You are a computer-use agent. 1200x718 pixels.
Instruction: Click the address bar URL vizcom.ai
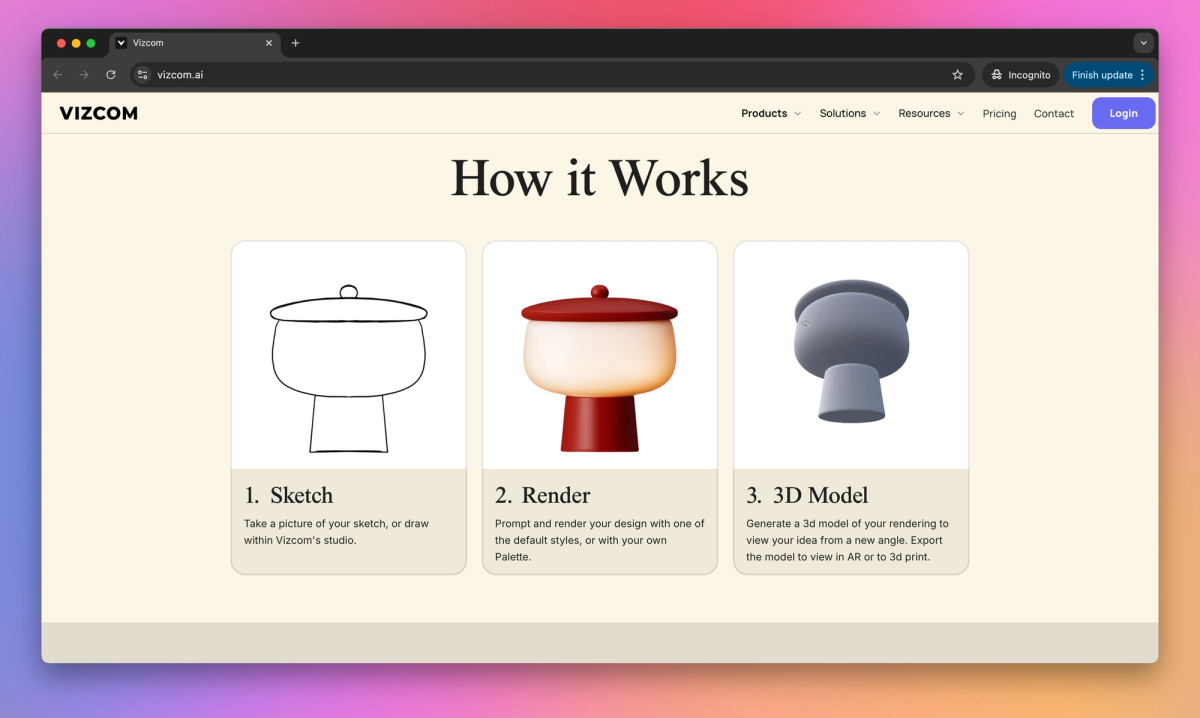coord(180,75)
